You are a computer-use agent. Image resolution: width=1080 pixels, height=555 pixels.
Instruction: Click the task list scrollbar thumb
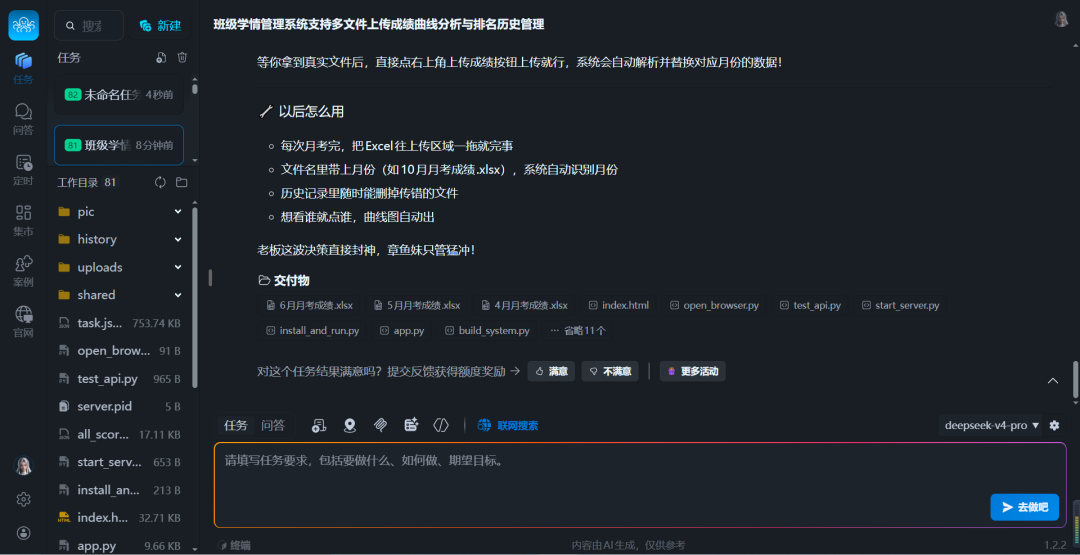195,89
